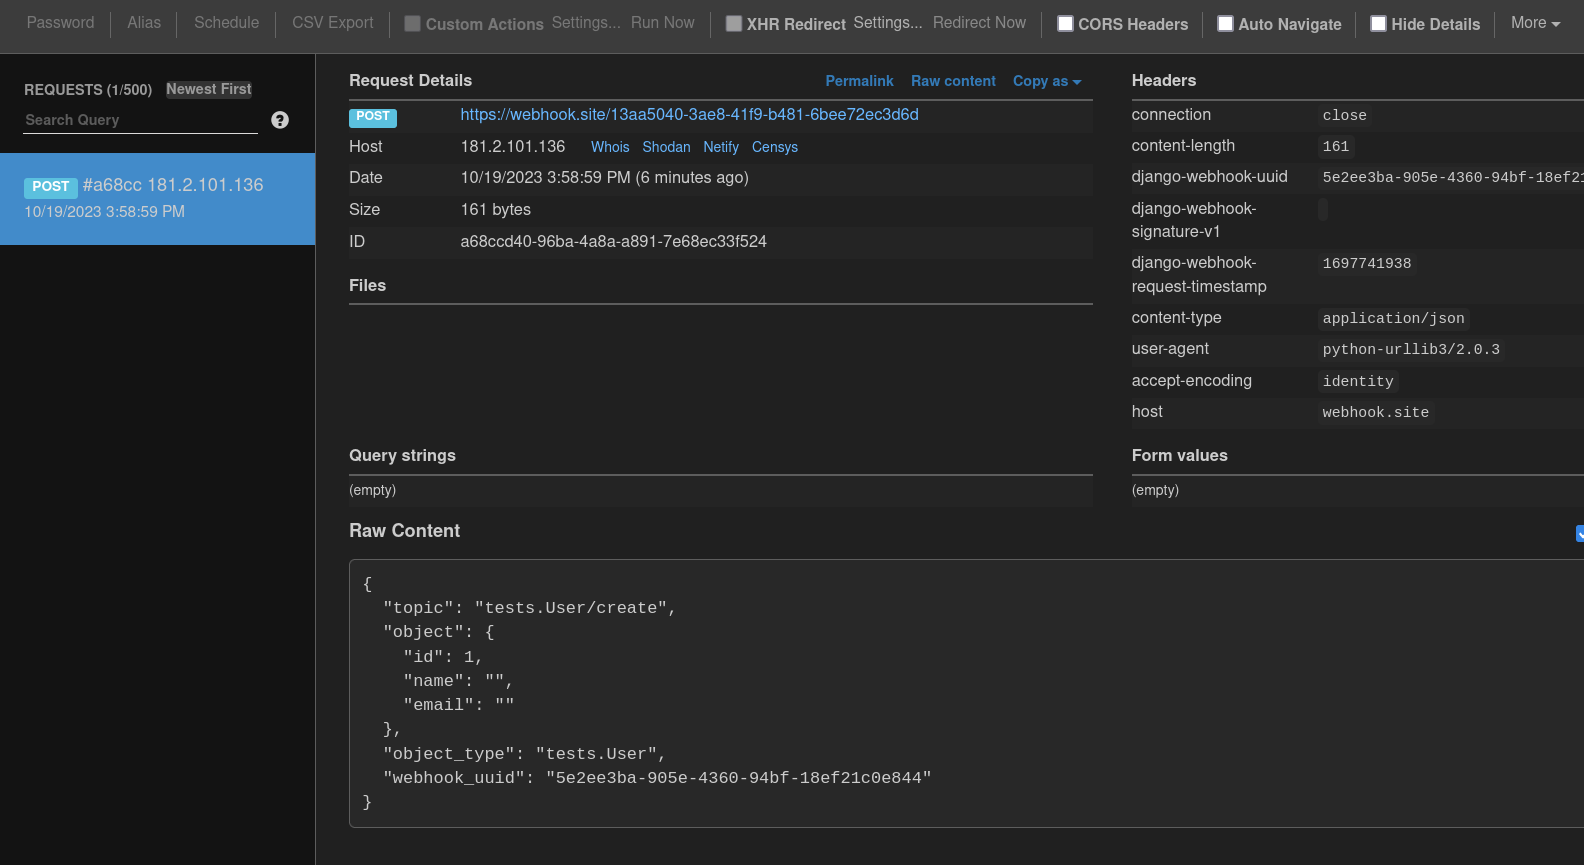Open the webhook.site request URL

[x=689, y=115]
